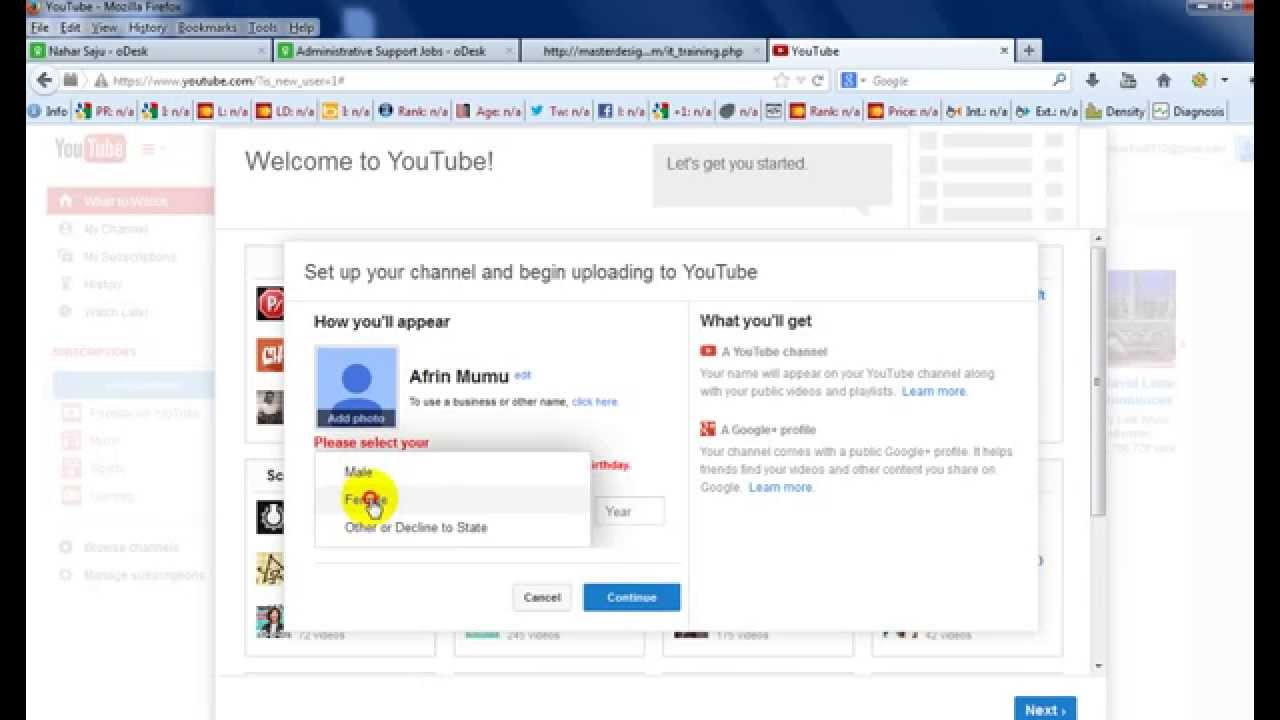This screenshot has height=720, width=1280.
Task: Choose Female in the gender dropdown
Action: [x=453, y=500]
